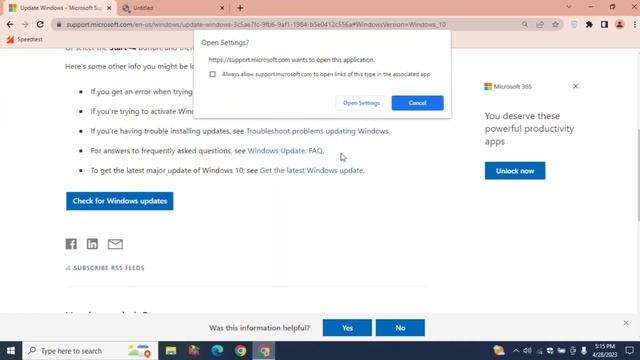
Task: Answer Yes to helpful feedback
Action: [x=347, y=328]
